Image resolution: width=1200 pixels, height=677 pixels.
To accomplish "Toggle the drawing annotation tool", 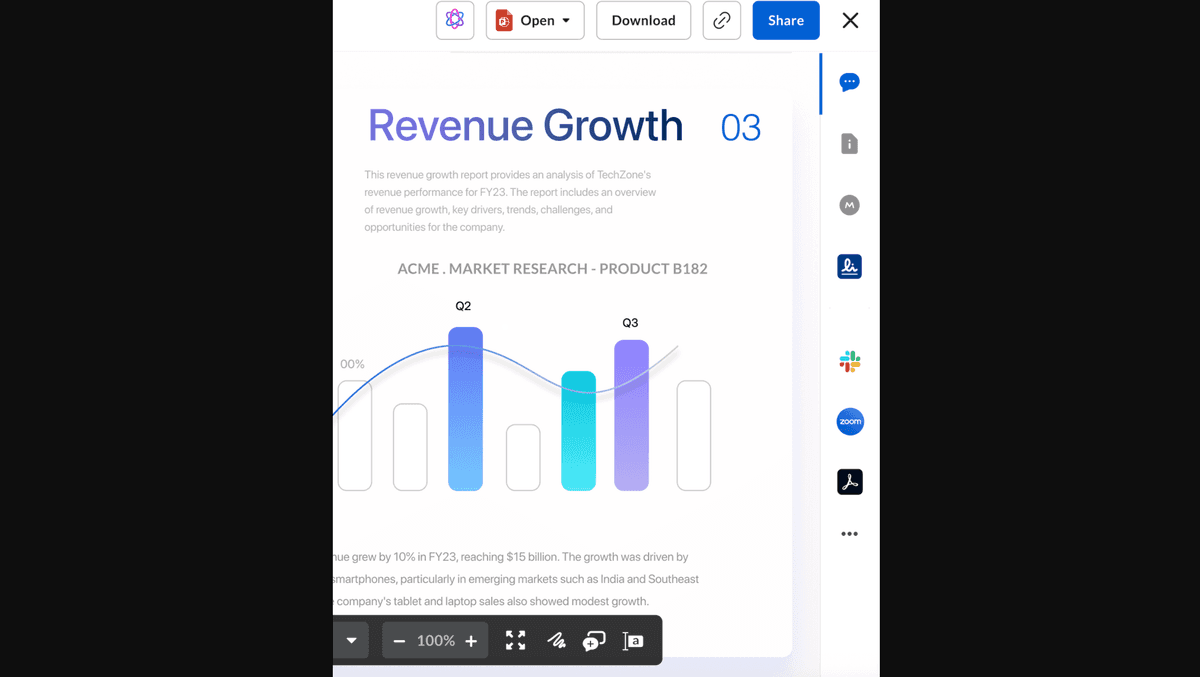I will 556,641.
